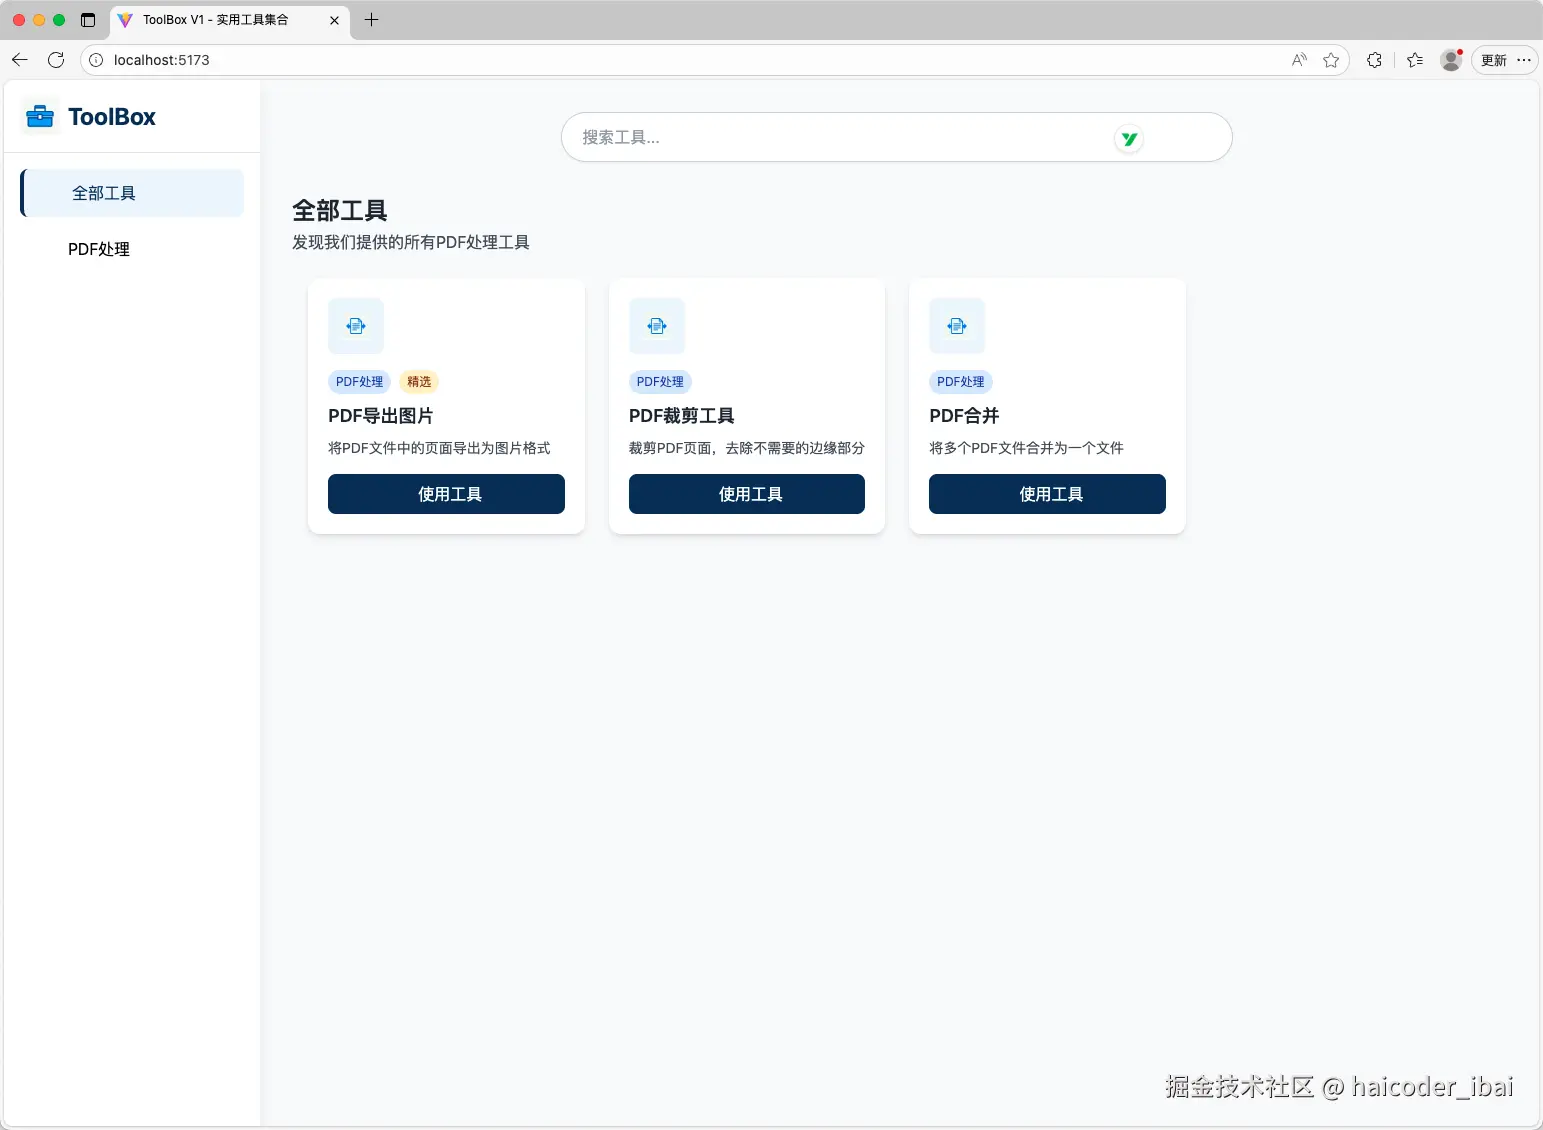Image resolution: width=1543 pixels, height=1130 pixels.
Task: Click the ToolBox title text in sidebar
Action: pos(112,117)
